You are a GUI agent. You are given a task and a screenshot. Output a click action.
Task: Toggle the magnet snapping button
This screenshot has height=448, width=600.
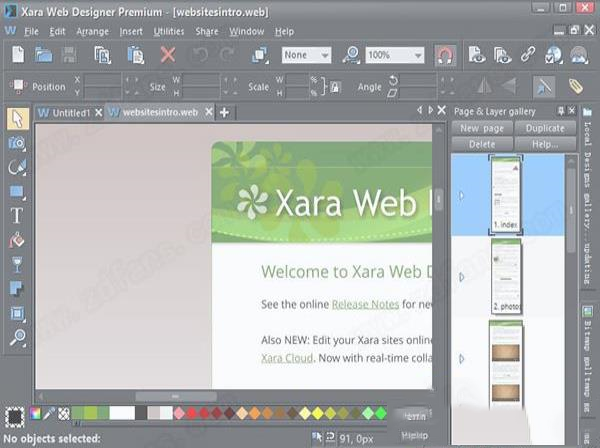point(445,55)
